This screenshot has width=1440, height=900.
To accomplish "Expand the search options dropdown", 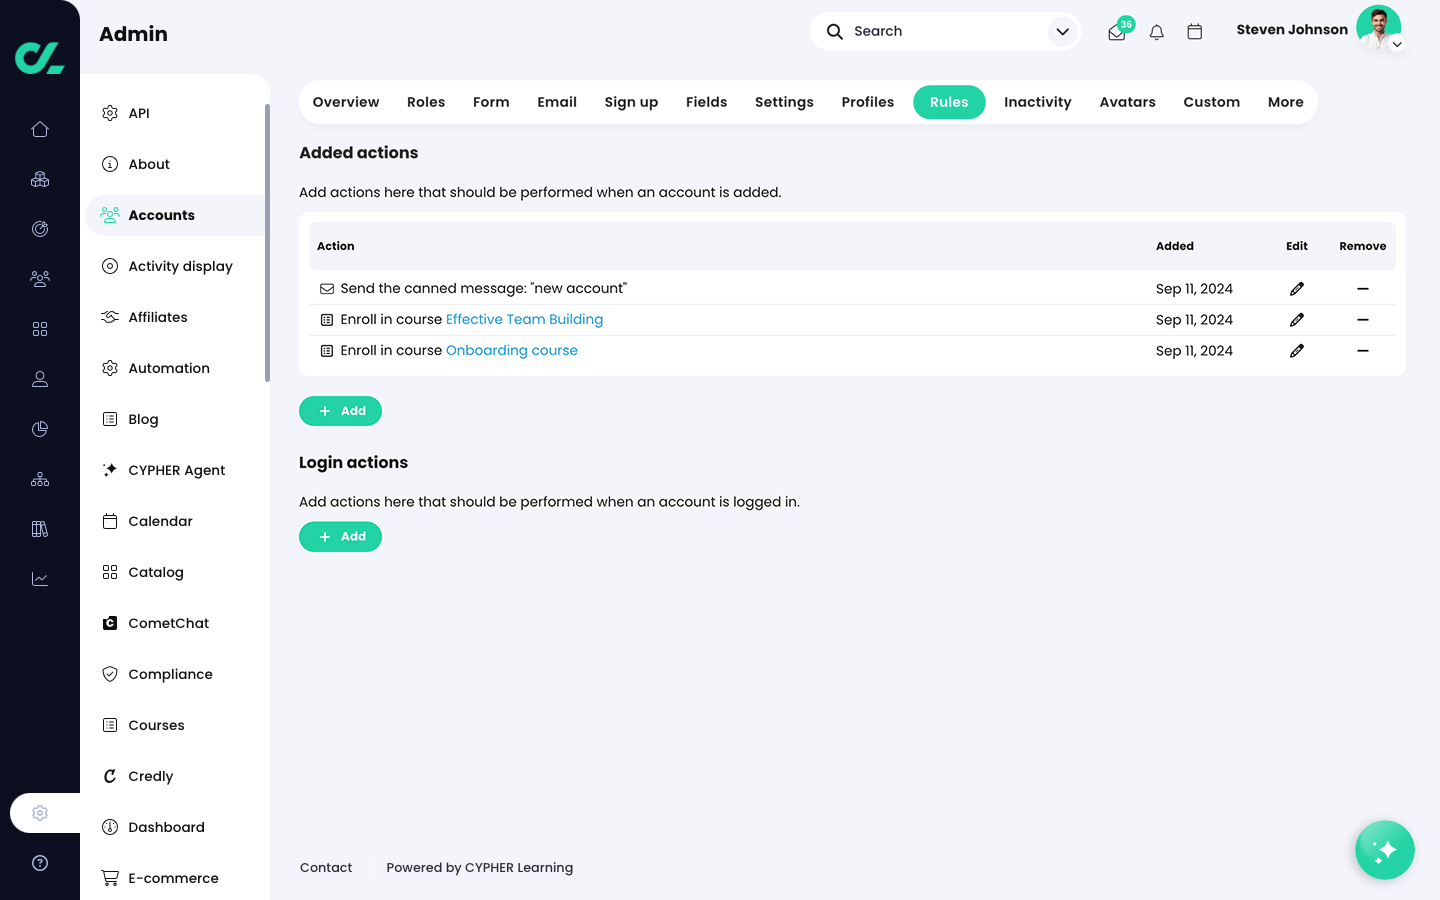I will pyautogui.click(x=1062, y=32).
